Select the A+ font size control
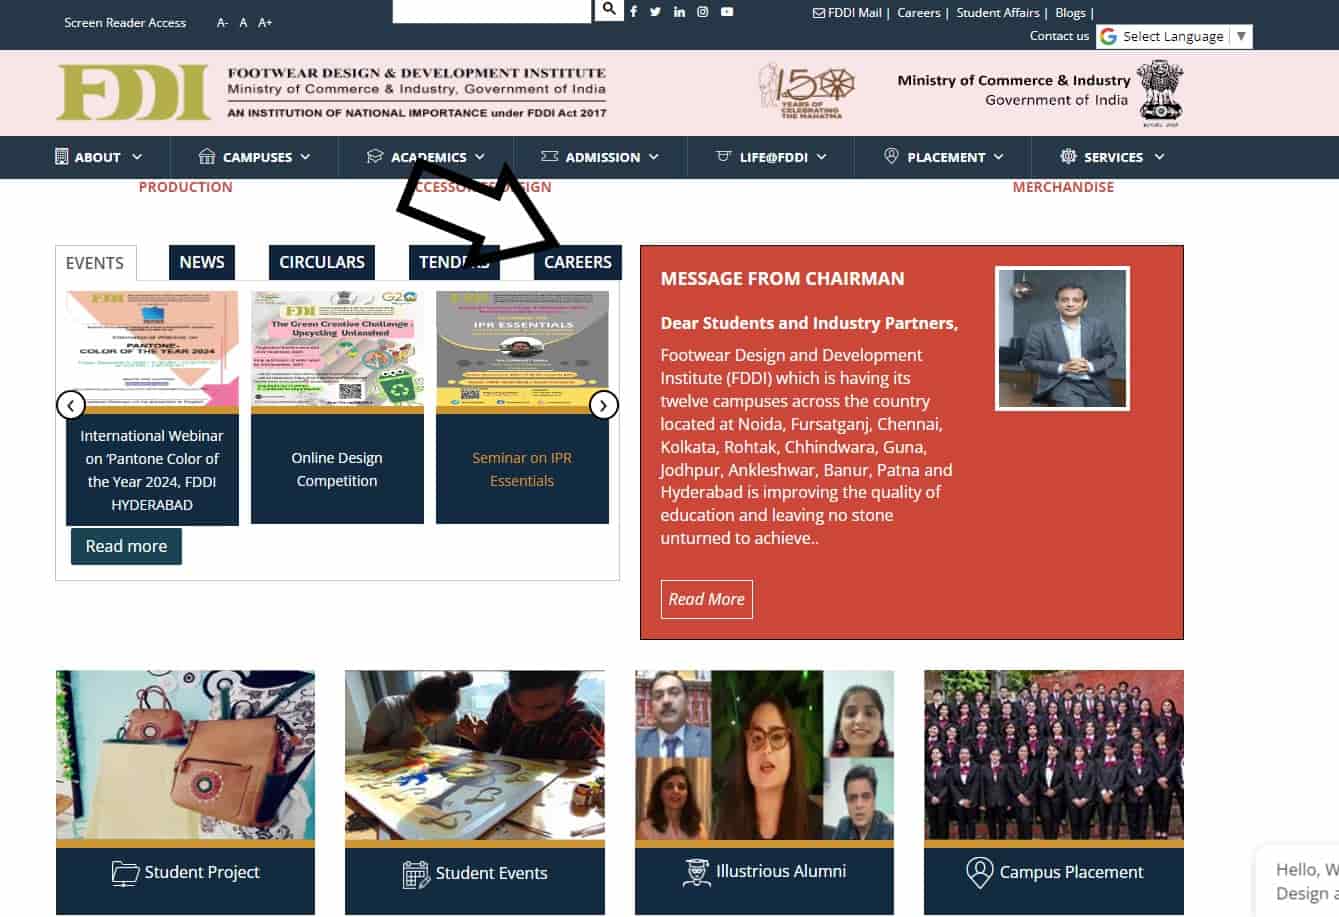Viewport: 1339px width, 917px height. [264, 22]
